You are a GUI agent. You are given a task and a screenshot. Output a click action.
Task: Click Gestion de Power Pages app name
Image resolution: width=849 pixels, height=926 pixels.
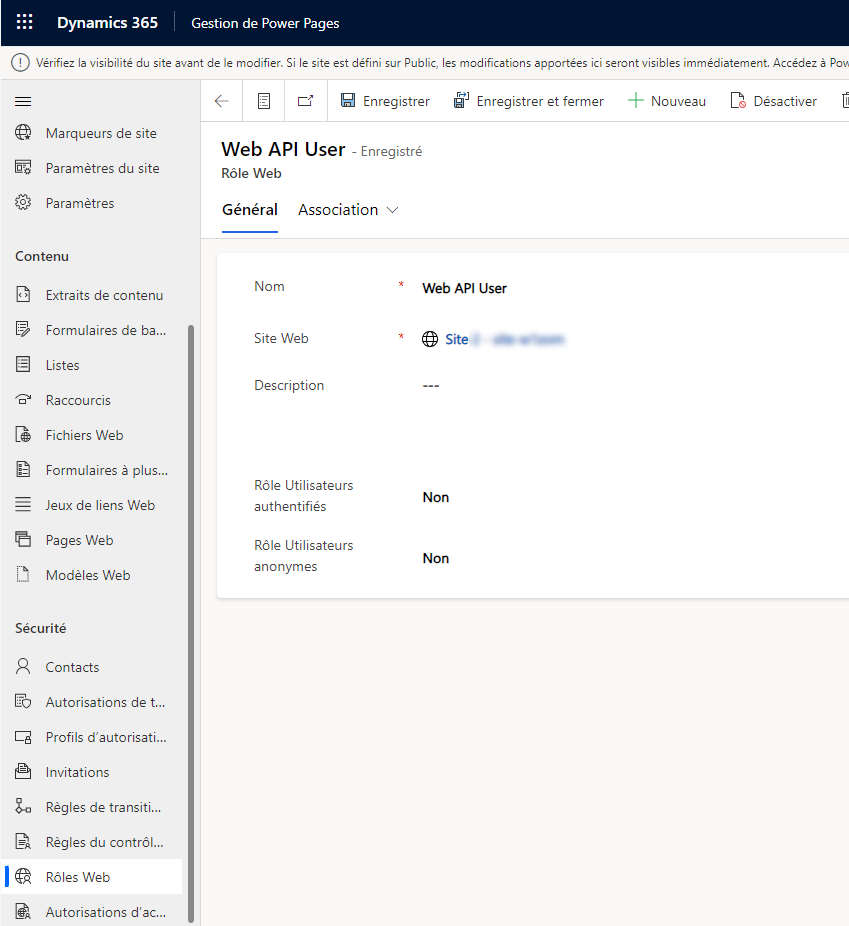(265, 23)
